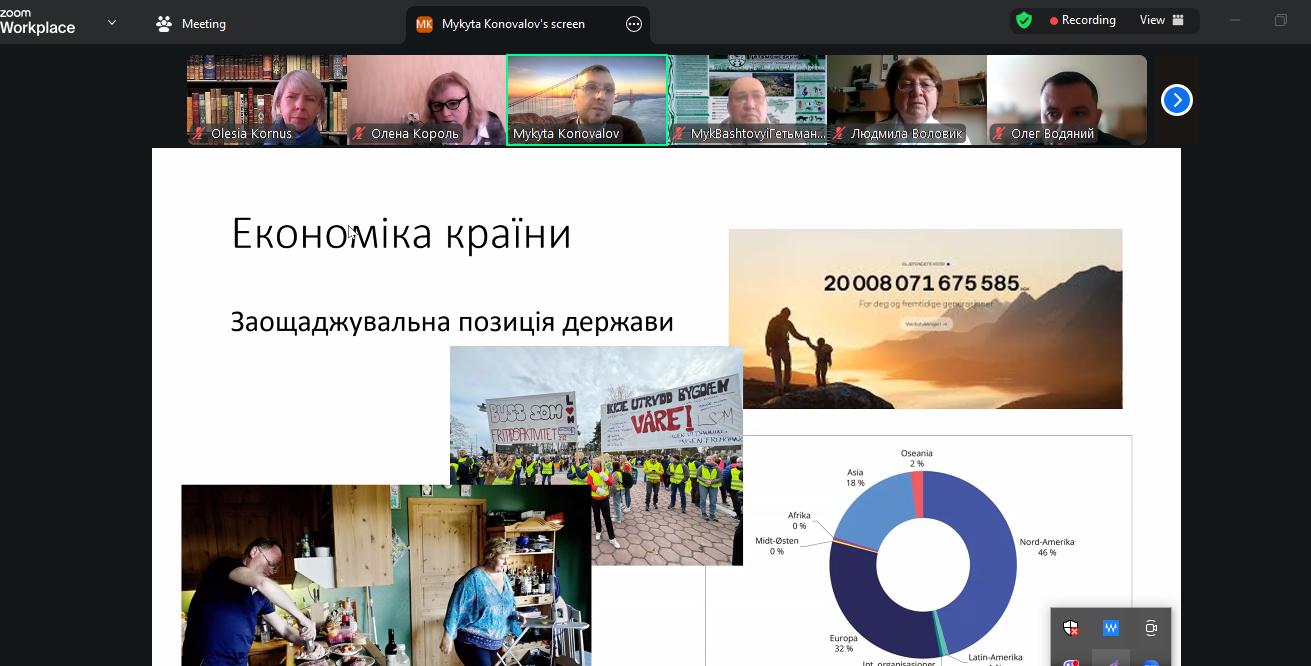Select Олег Водяний video thumbnail
The height and width of the screenshot is (666, 1311).
tap(1067, 98)
